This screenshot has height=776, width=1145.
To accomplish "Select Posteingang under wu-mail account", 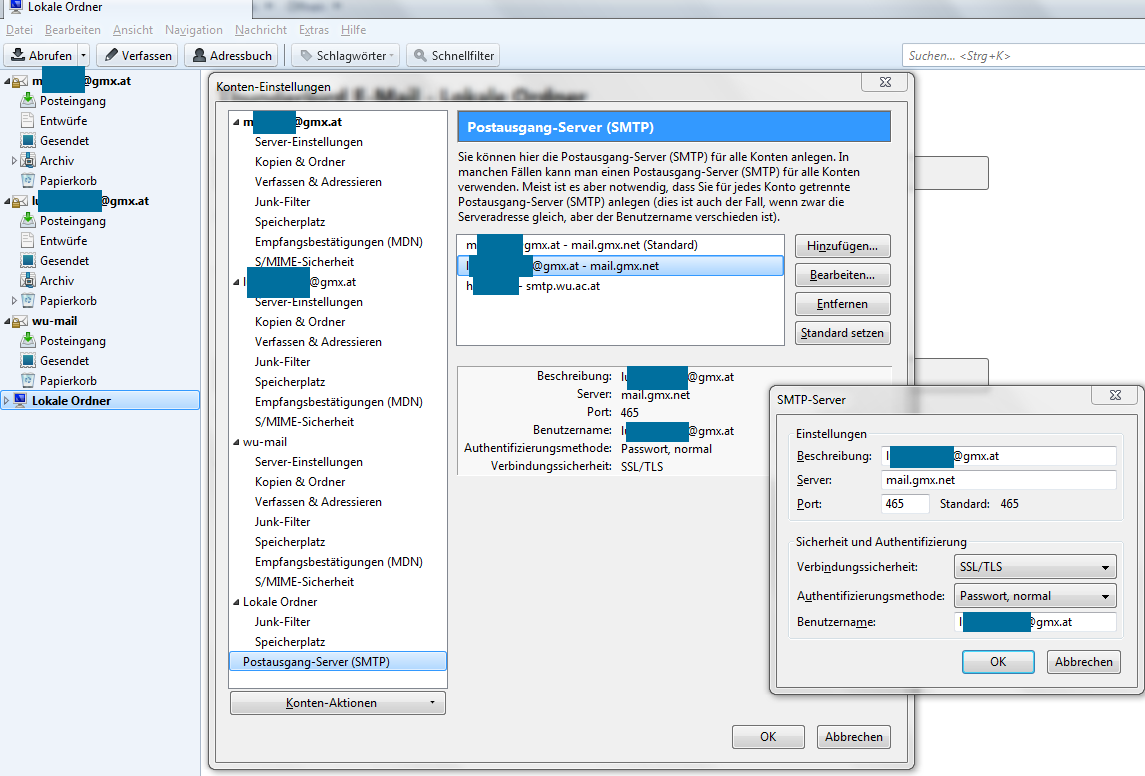I will (x=72, y=341).
